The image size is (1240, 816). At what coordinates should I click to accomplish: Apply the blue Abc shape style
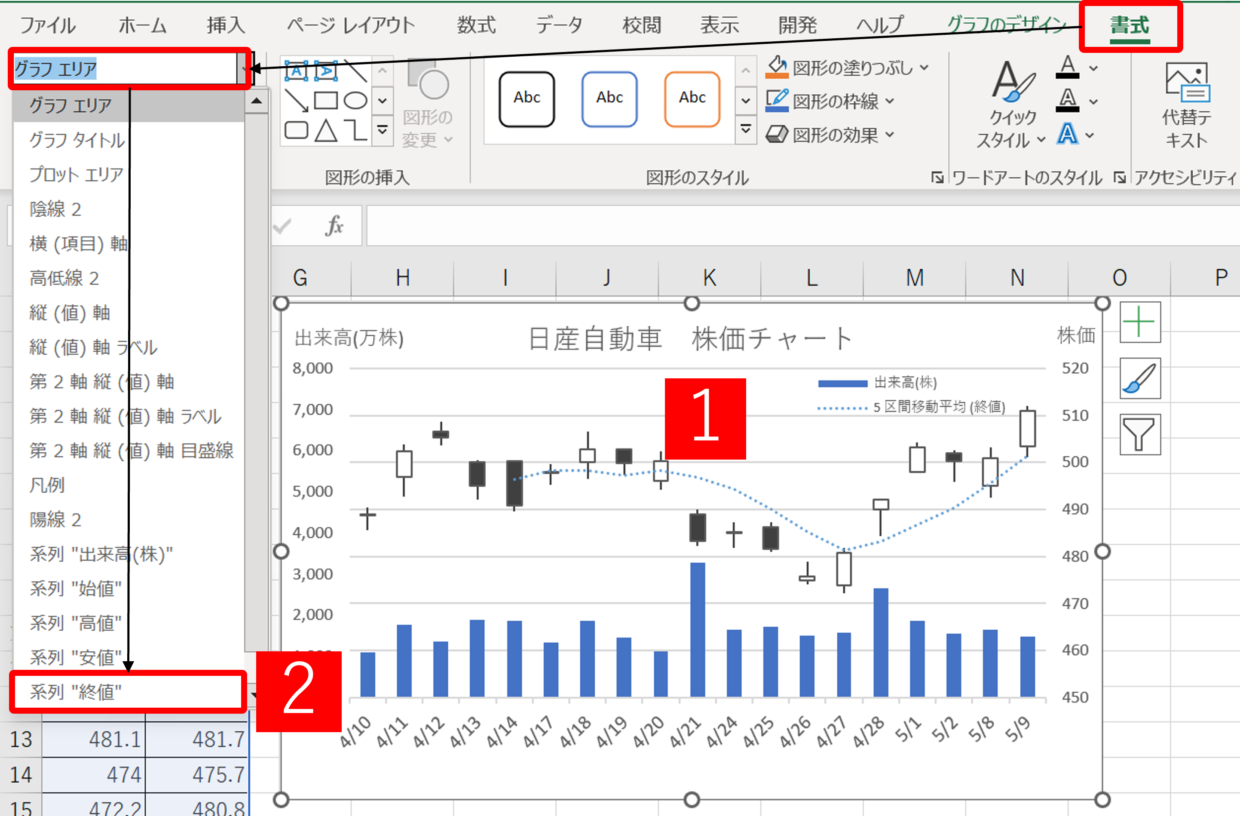pyautogui.click(x=609, y=99)
